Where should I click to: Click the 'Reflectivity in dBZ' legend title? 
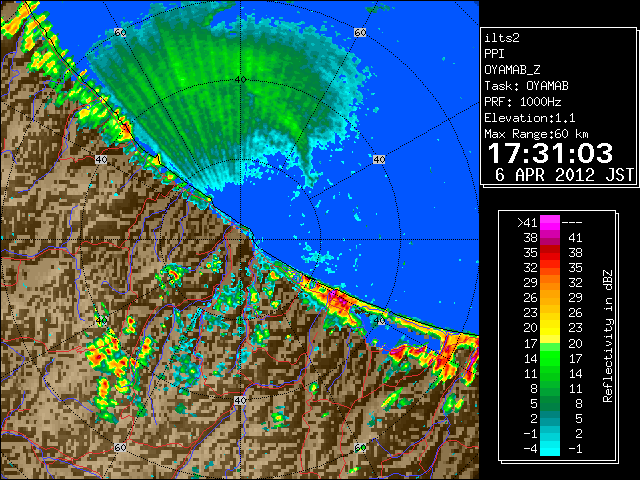click(608, 336)
